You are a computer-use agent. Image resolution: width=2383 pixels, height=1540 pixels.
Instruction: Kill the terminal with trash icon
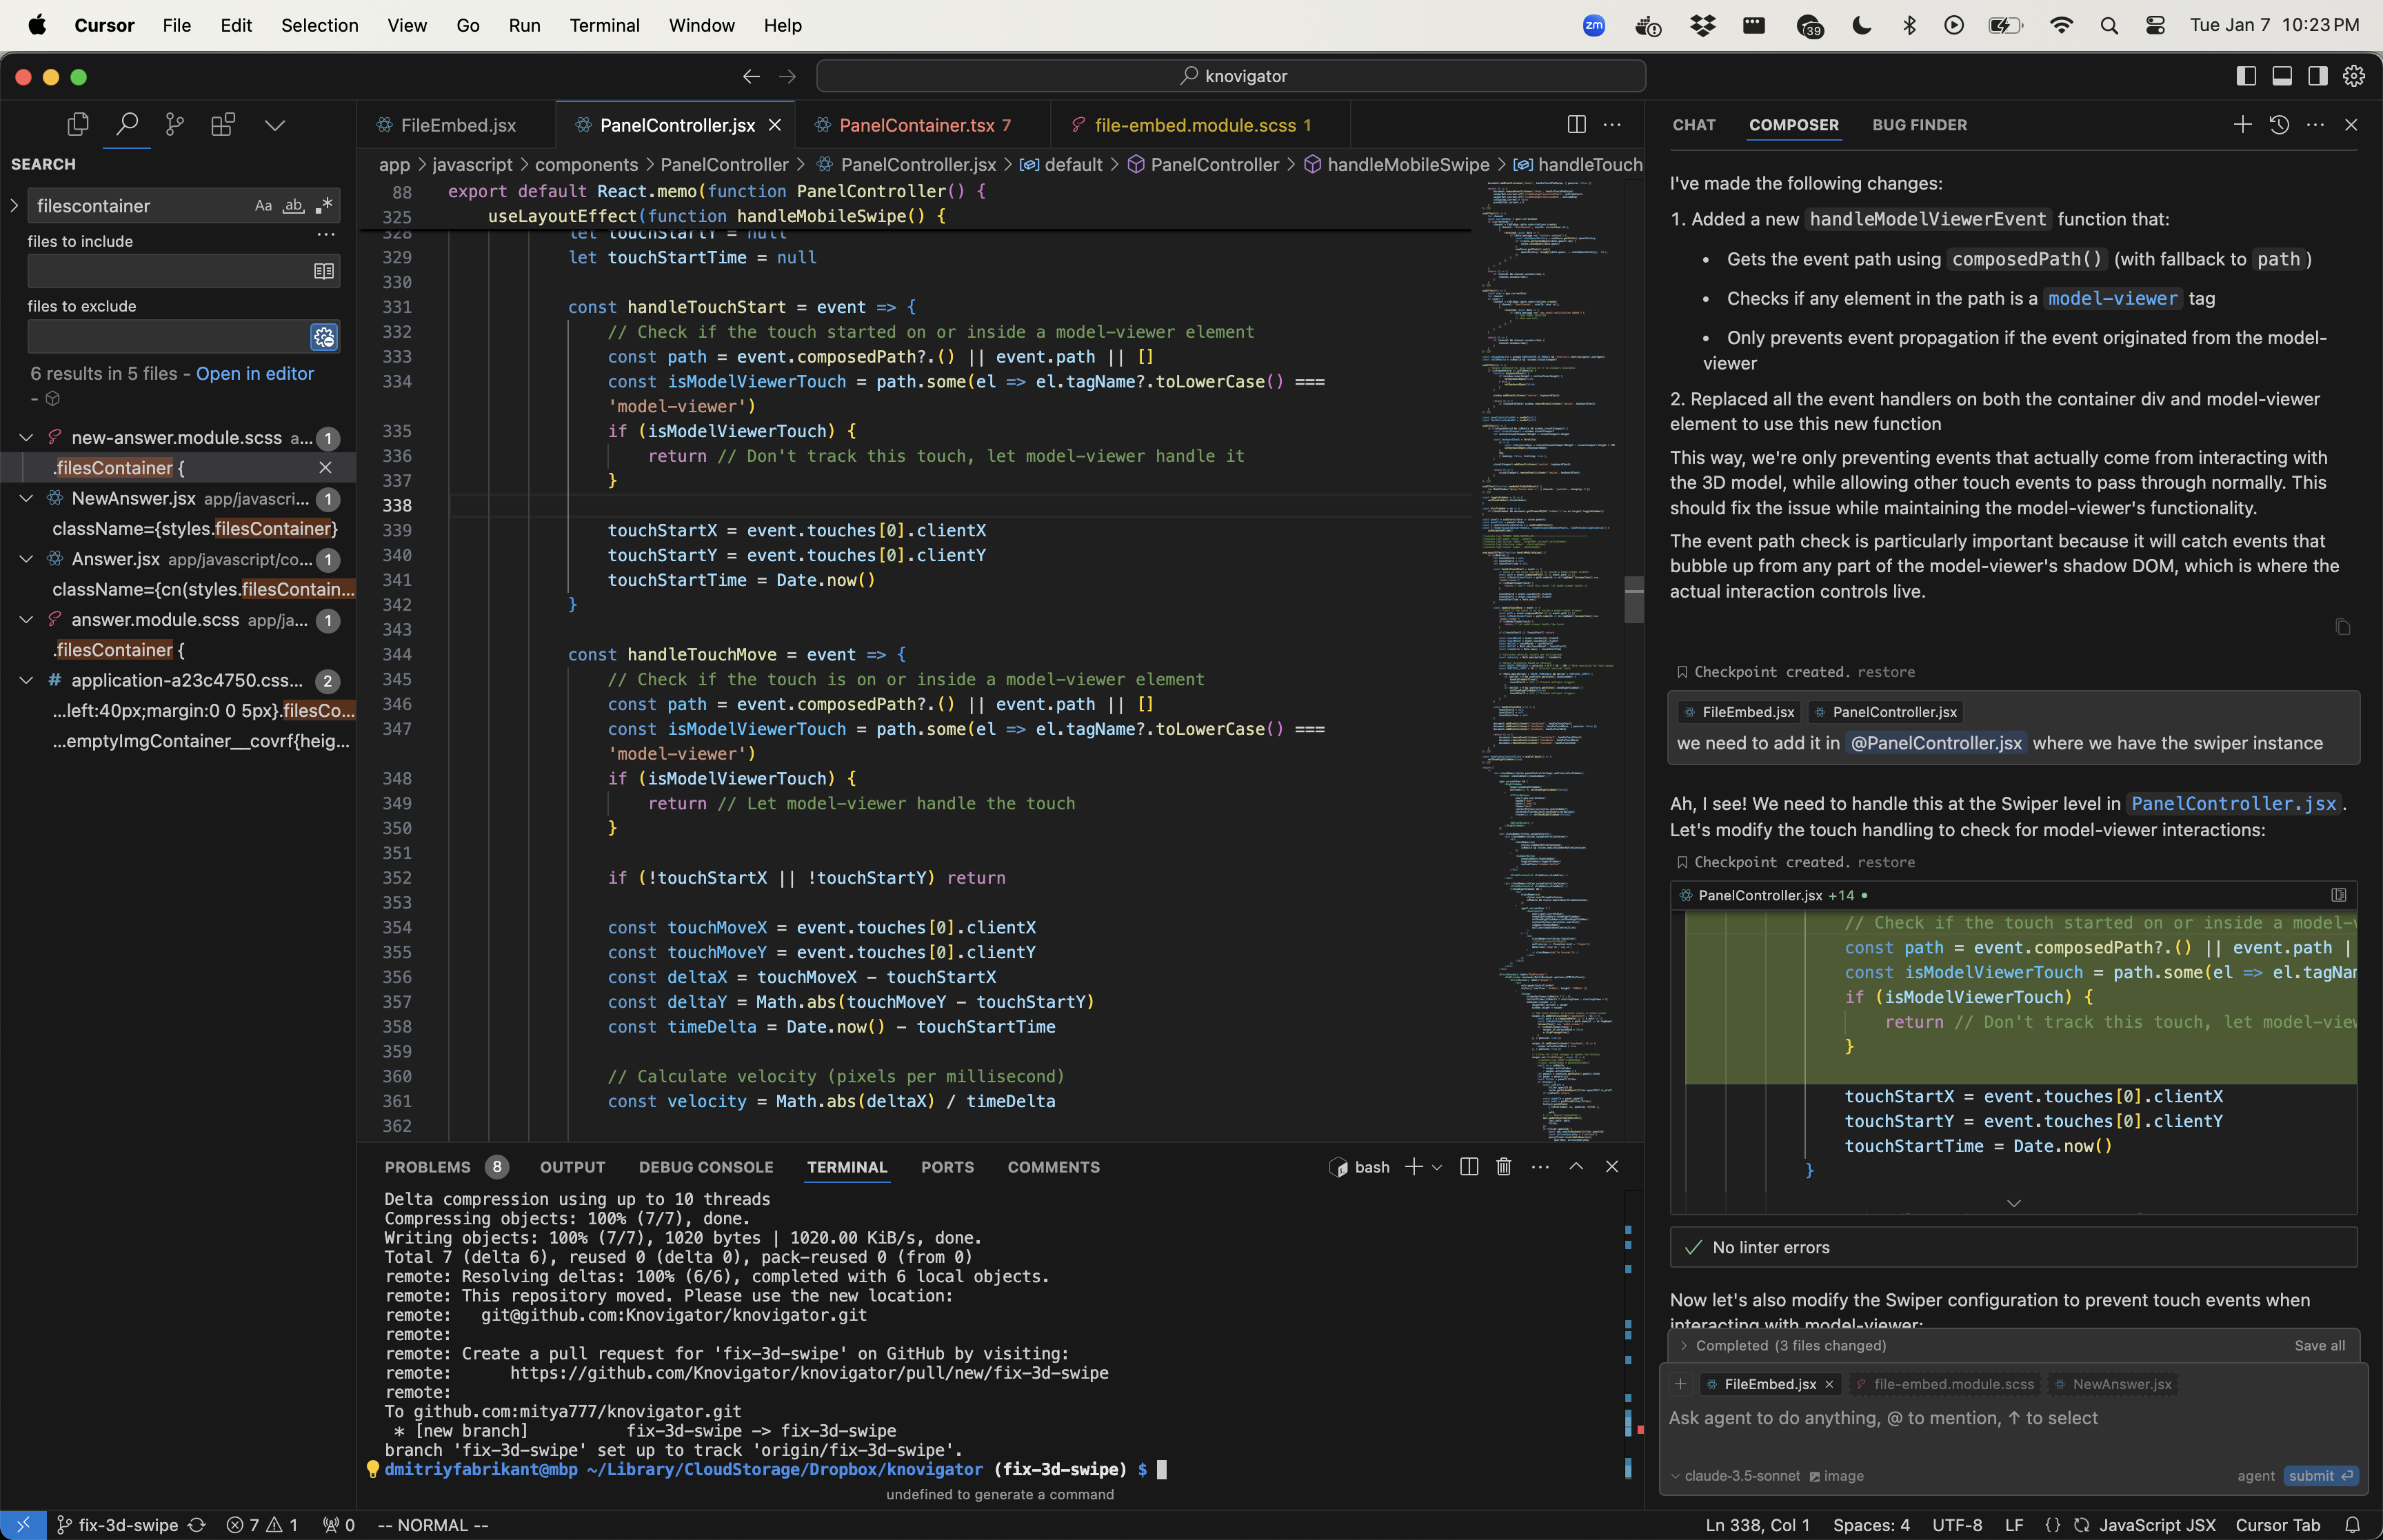[1504, 1166]
